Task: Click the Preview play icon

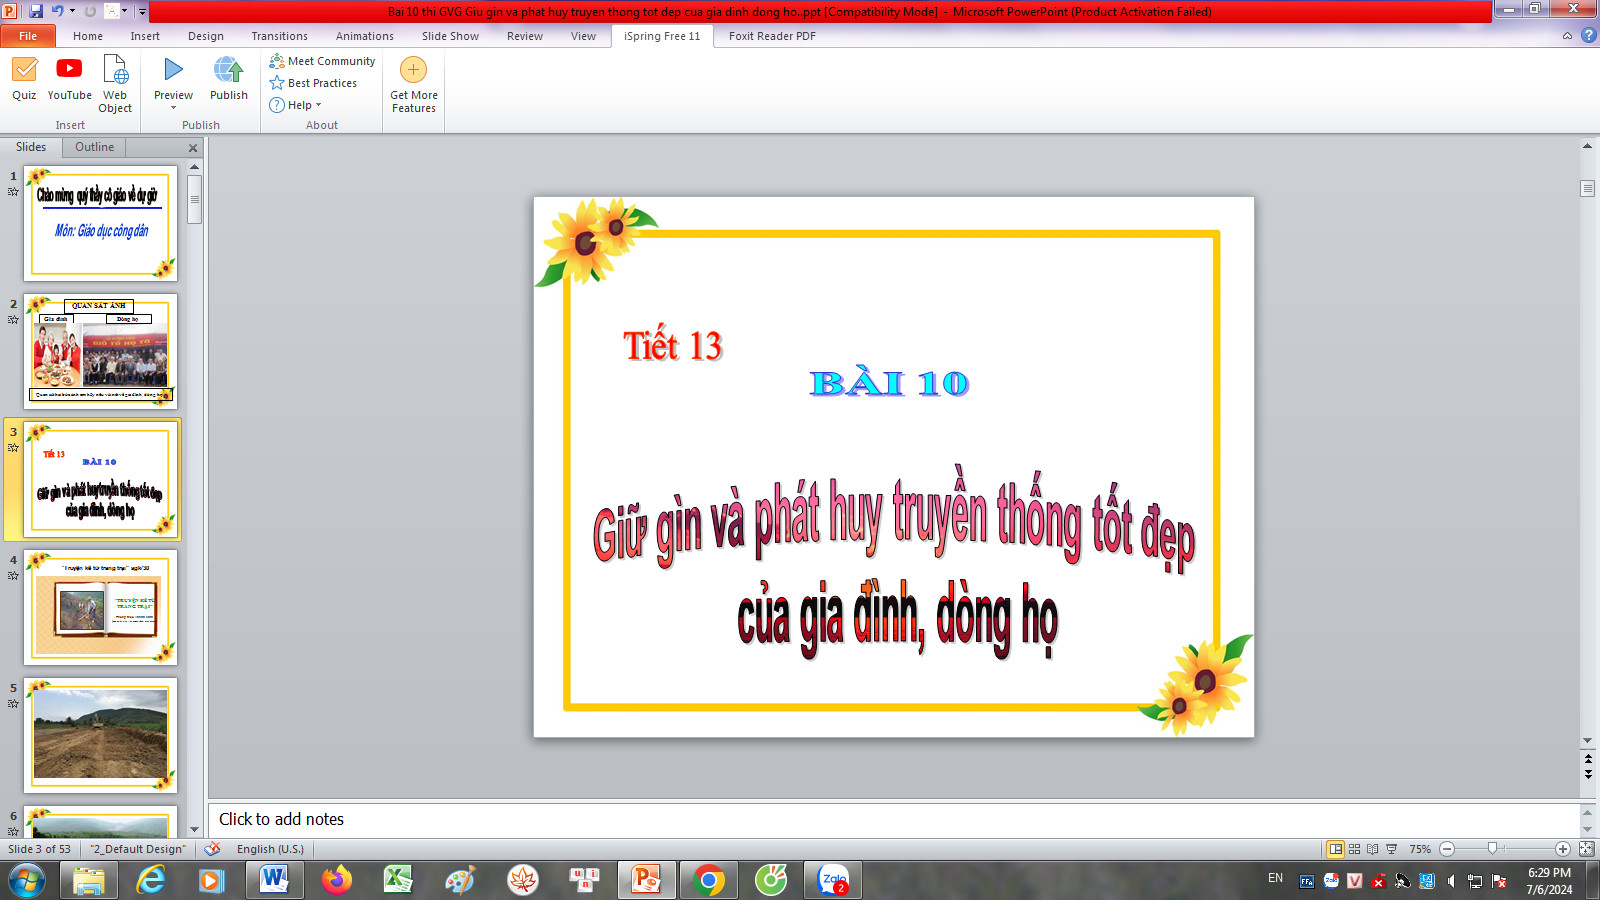Action: pos(173,70)
